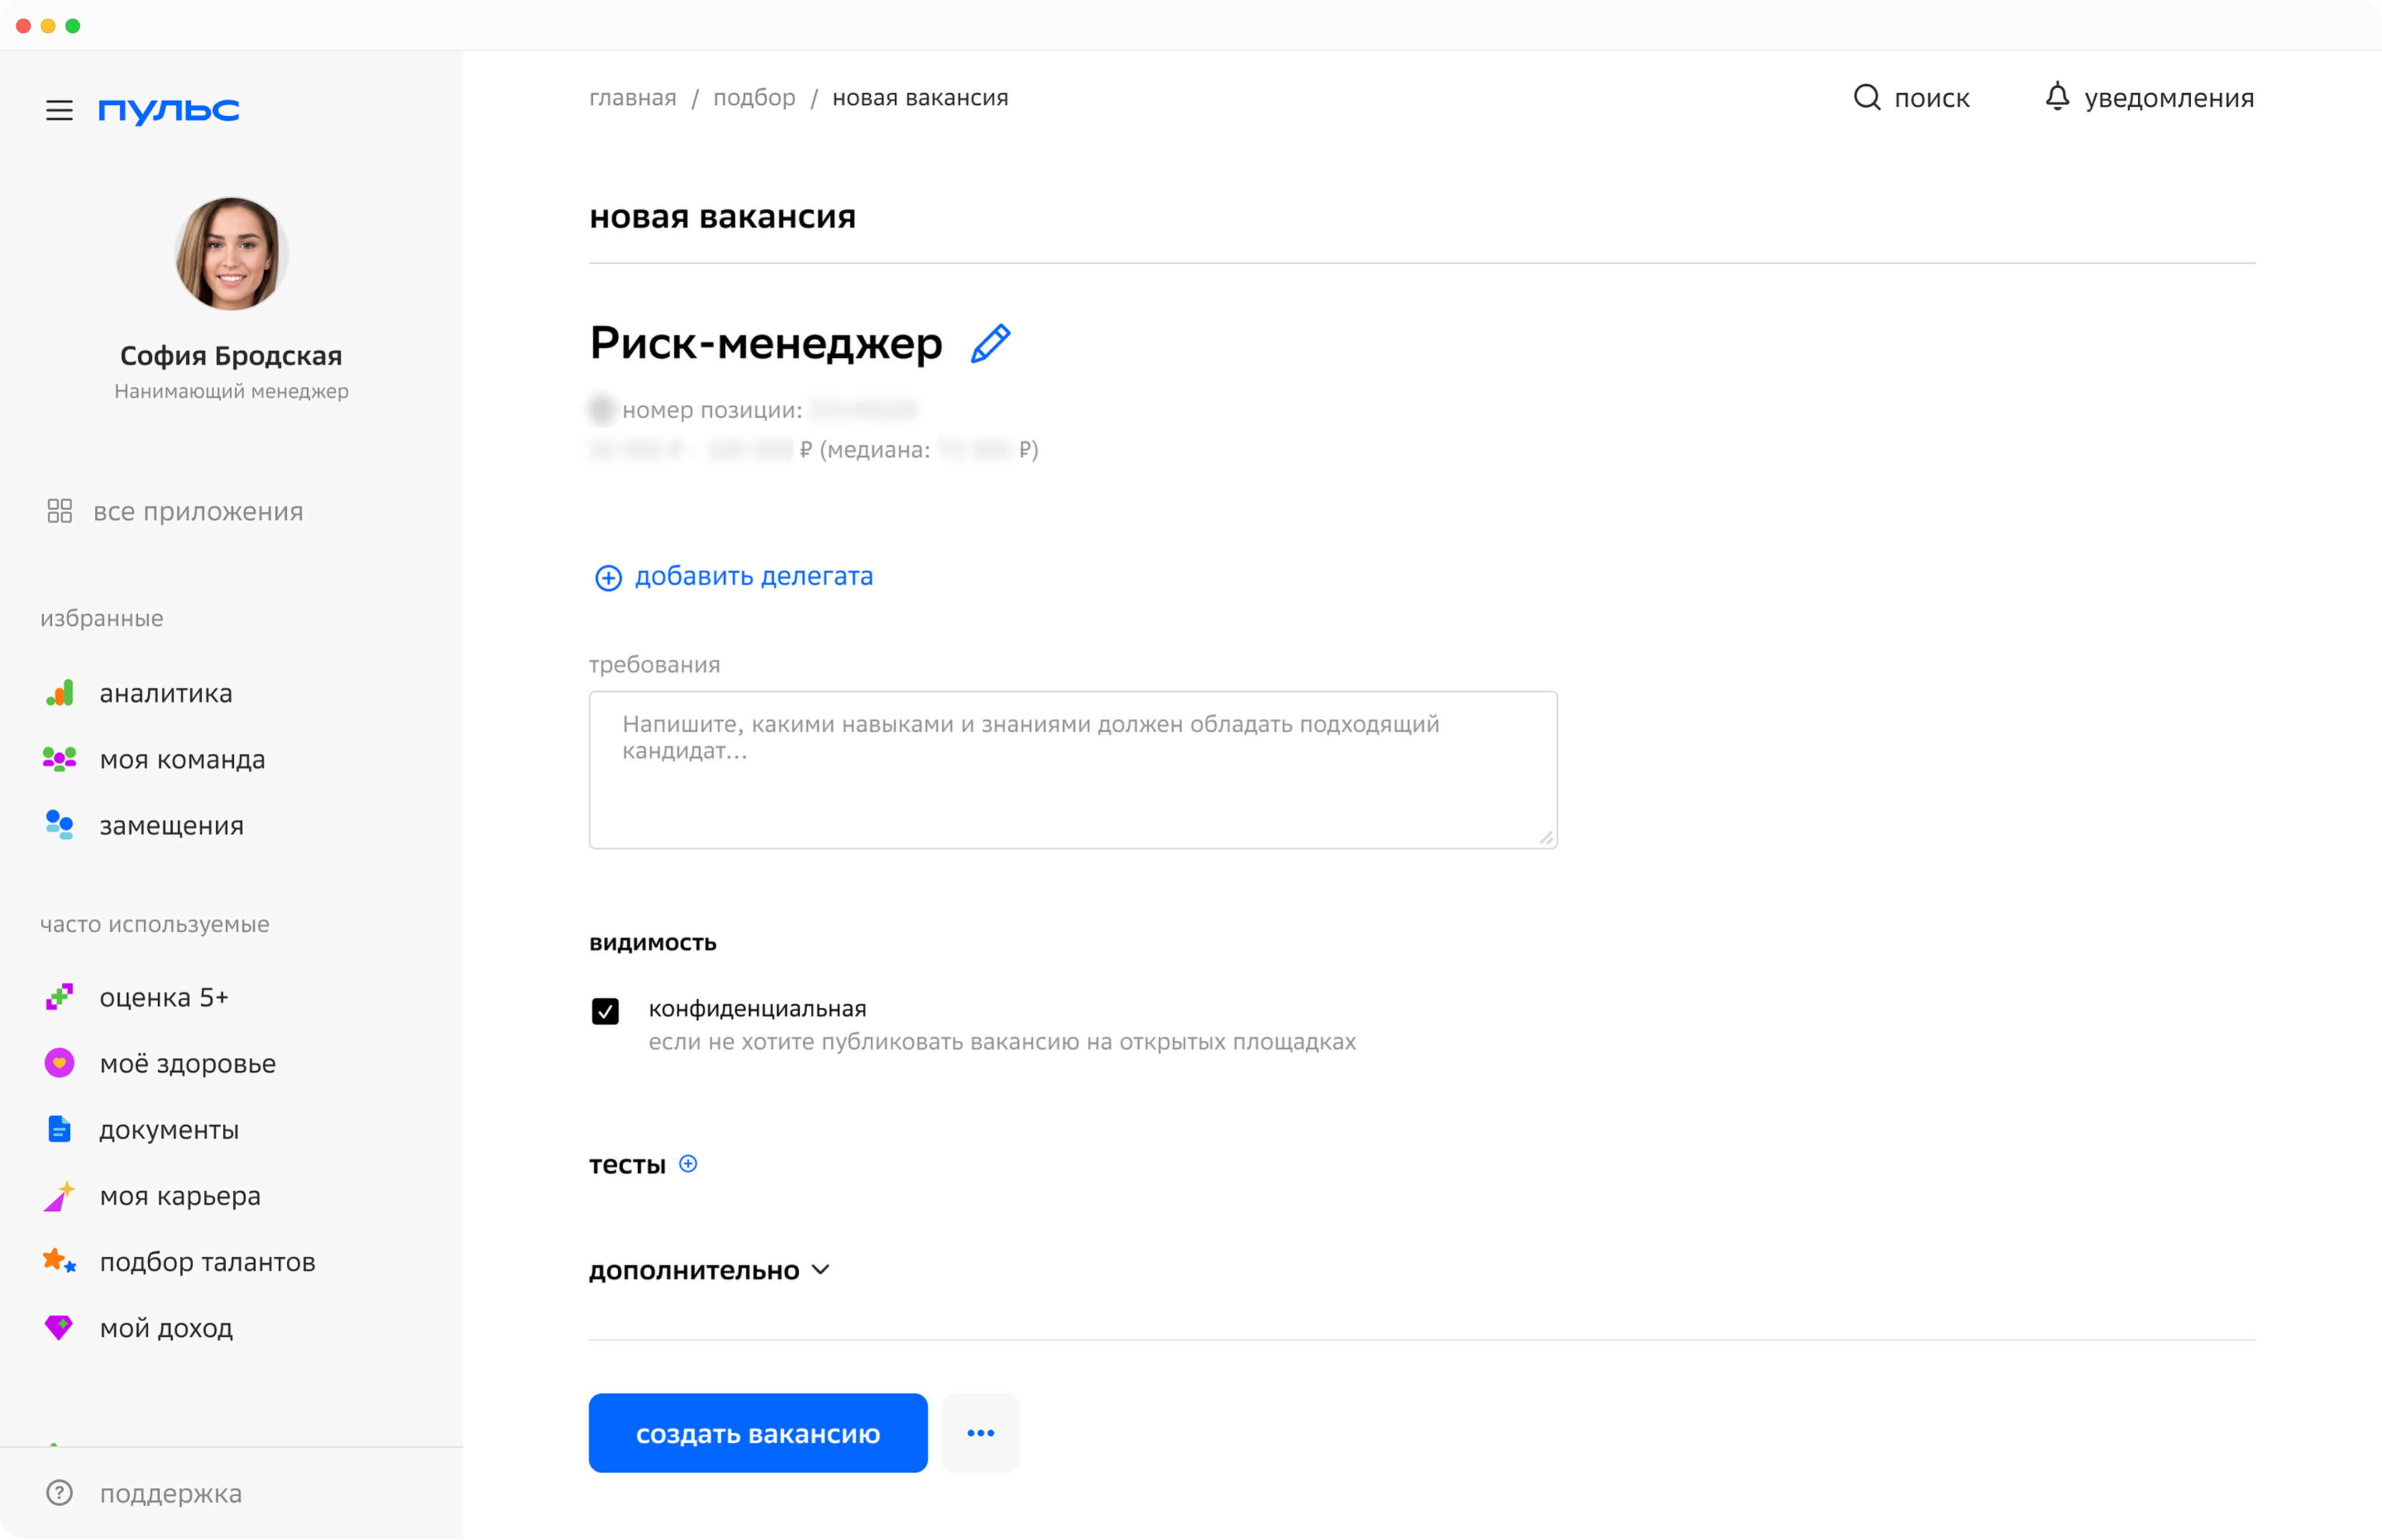Uncheck the конфиденциальная checkbox
Viewport: 2382px width, 1540px height.
pos(605,1011)
